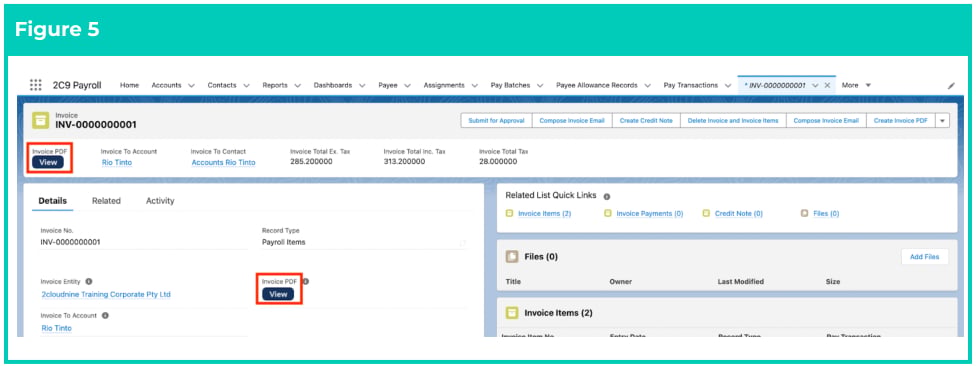The image size is (976, 366).
Task: Click View under Invoice PDF in header highlights
Action: (x=48, y=162)
